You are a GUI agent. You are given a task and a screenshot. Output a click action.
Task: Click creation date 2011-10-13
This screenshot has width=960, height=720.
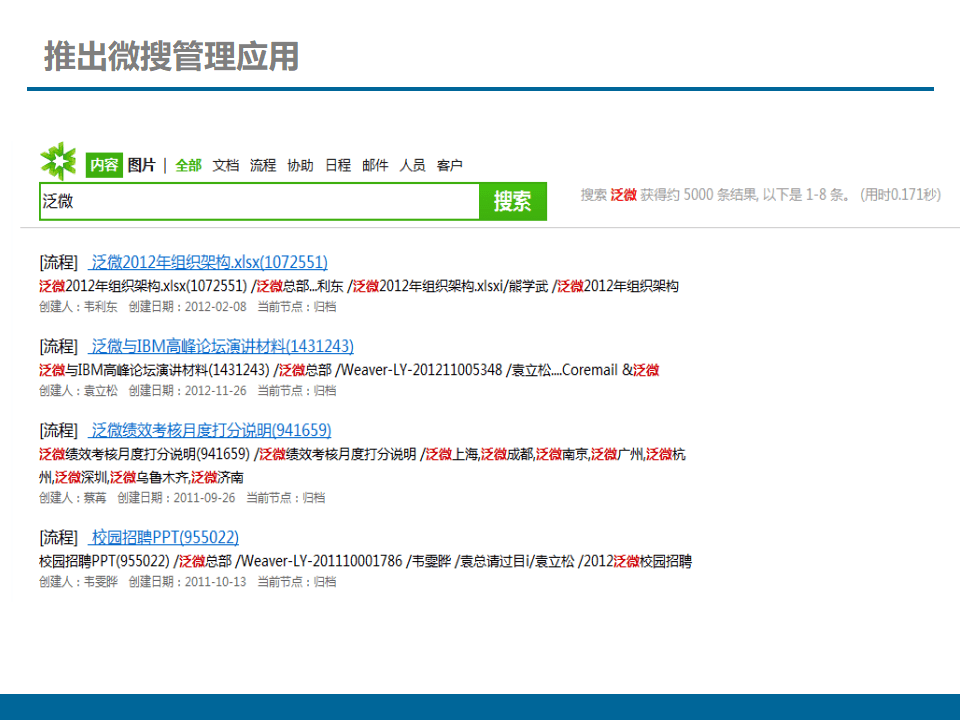pyautogui.click(x=216, y=582)
